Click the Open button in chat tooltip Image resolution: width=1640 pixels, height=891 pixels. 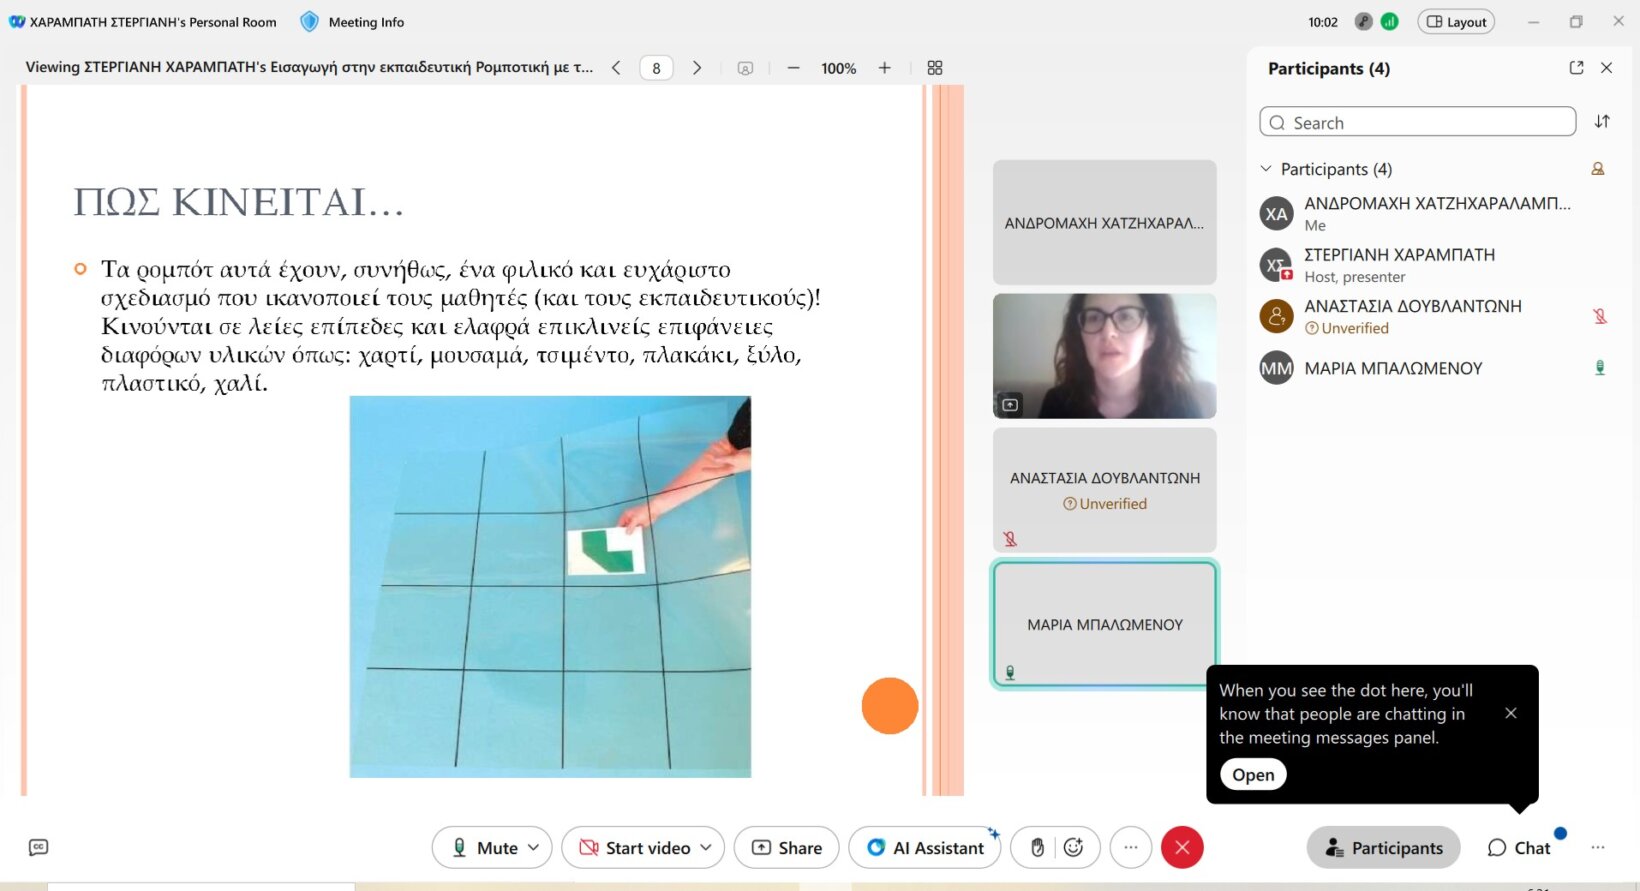(1253, 775)
